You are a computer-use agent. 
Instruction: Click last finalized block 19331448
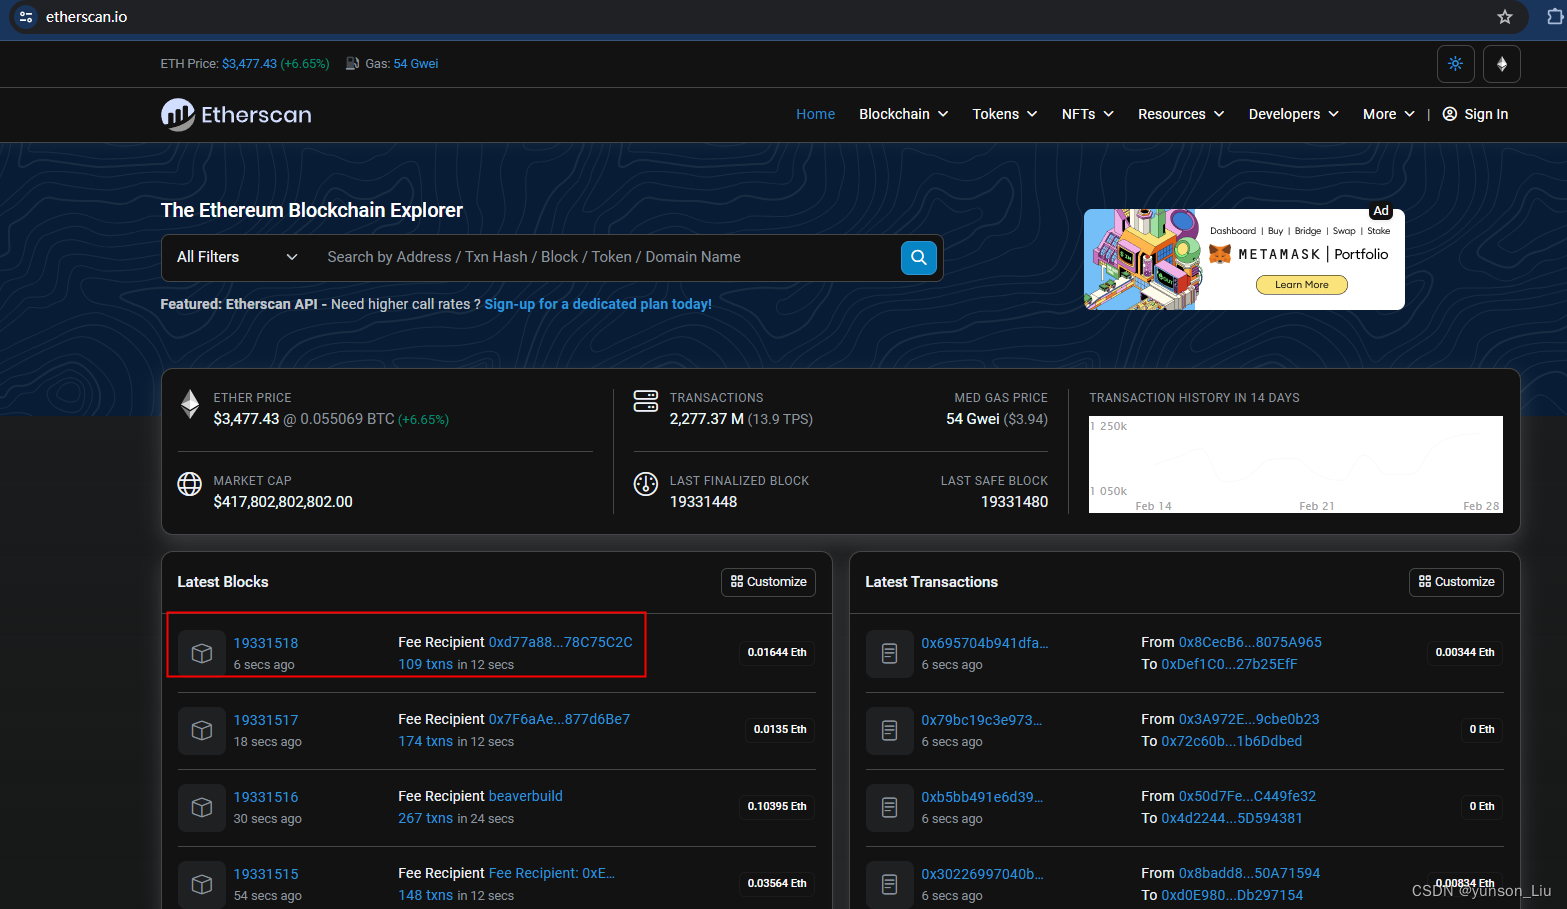click(x=703, y=502)
